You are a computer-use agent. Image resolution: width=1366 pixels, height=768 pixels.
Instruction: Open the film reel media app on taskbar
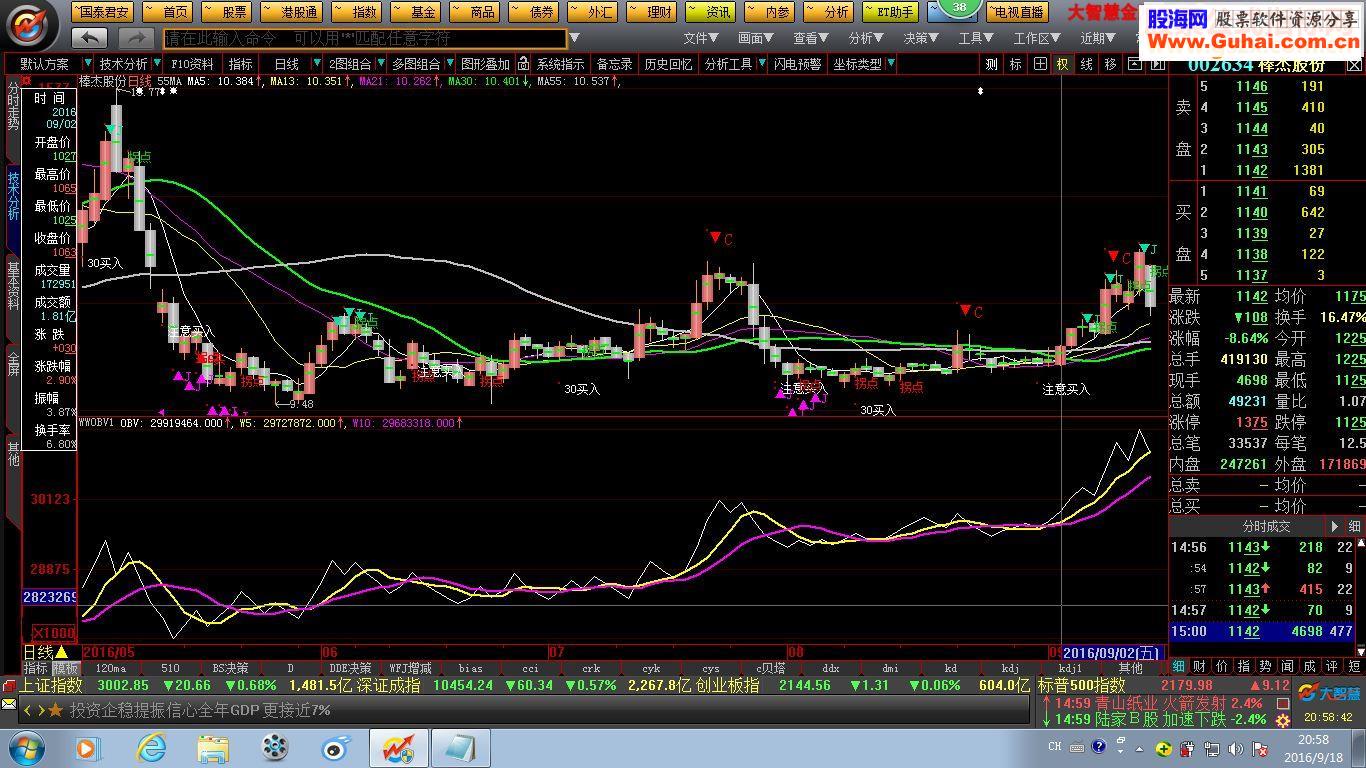click(x=274, y=748)
